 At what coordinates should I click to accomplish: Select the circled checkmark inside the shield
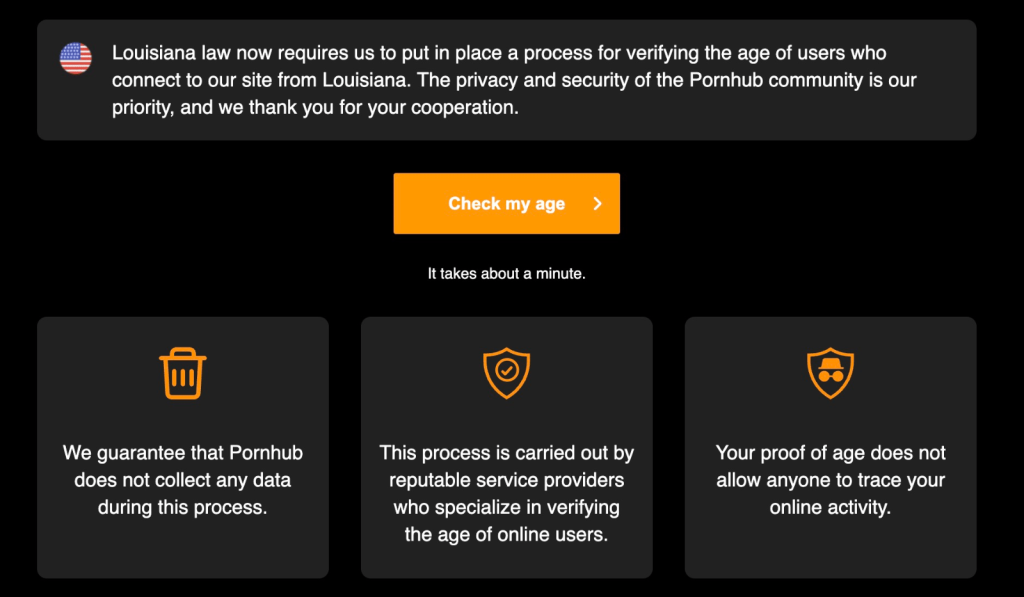pos(507,370)
